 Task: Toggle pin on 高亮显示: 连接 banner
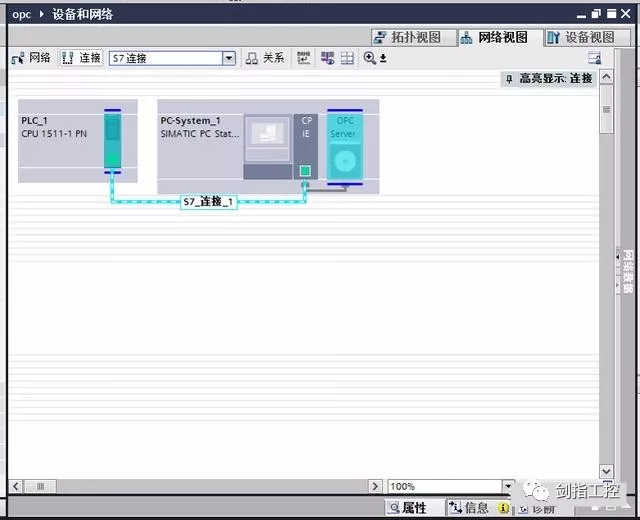(x=509, y=78)
